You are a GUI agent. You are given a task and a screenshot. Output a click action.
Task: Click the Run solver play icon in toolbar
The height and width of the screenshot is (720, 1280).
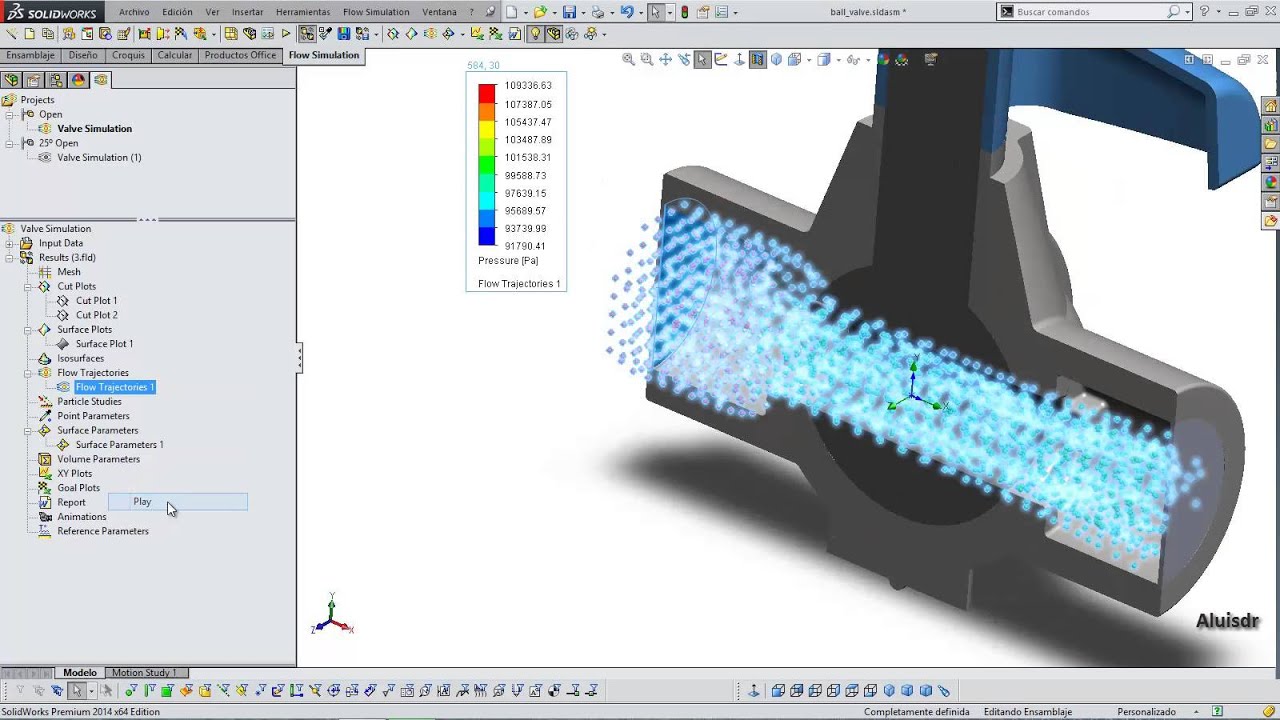(x=287, y=34)
